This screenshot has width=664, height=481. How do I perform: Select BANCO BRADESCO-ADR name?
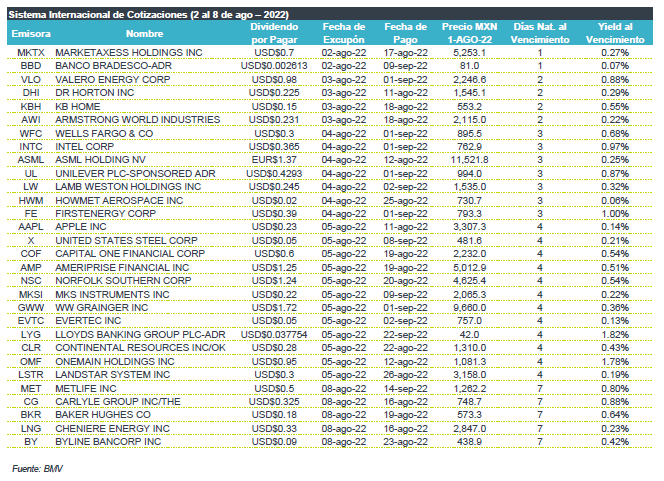tap(113, 66)
